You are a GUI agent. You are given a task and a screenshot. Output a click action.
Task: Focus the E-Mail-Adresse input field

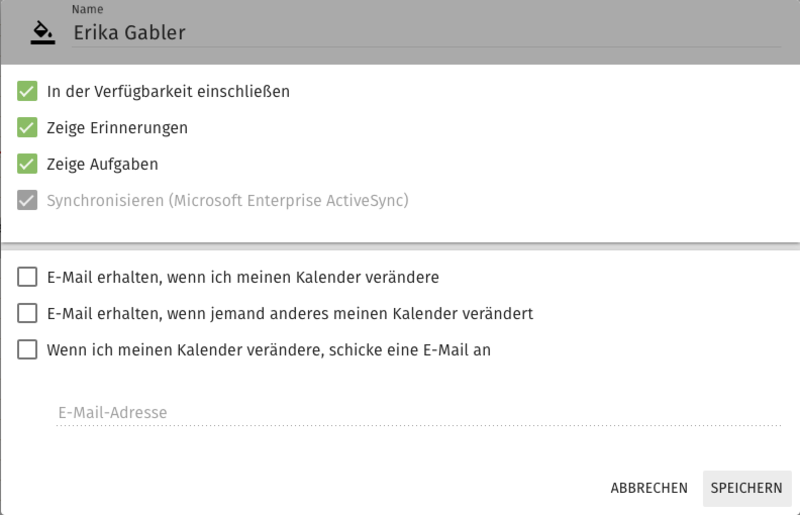point(418,412)
